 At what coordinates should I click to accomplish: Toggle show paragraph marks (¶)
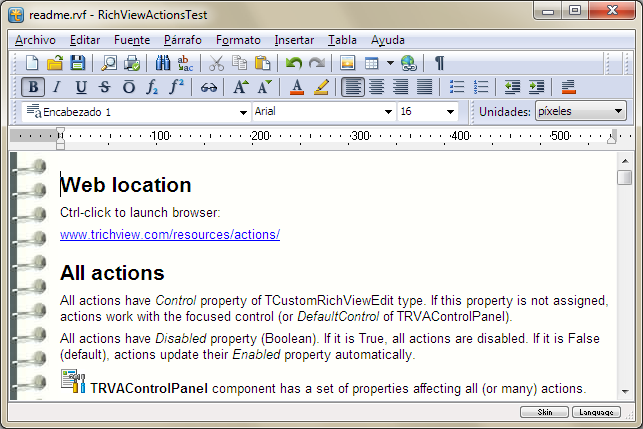coord(439,63)
